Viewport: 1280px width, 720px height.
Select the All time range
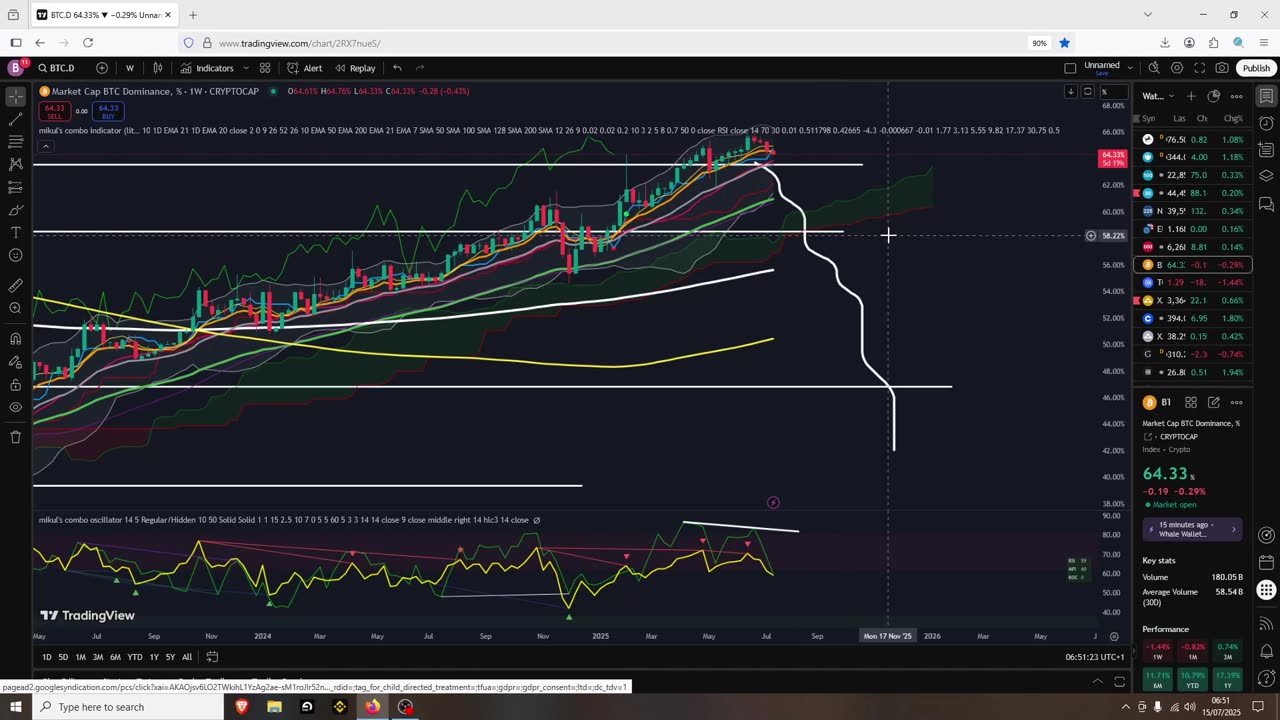187,657
